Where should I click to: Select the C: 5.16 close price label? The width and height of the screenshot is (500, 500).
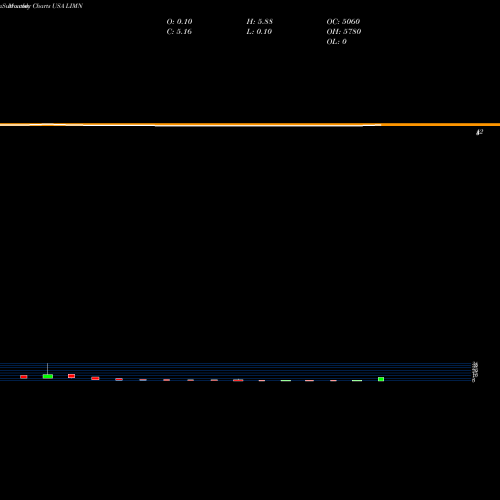[x=179, y=32]
